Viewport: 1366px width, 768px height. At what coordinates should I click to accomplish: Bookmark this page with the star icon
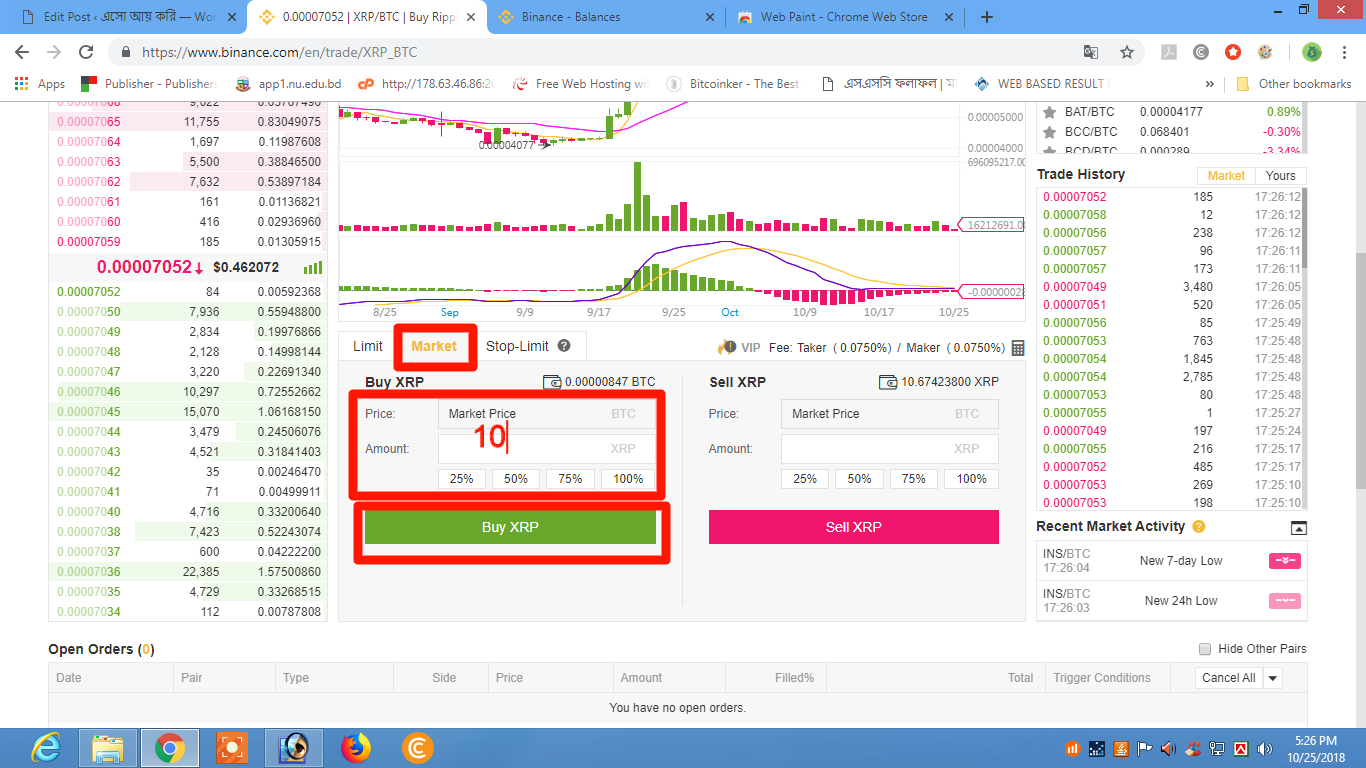1126,52
